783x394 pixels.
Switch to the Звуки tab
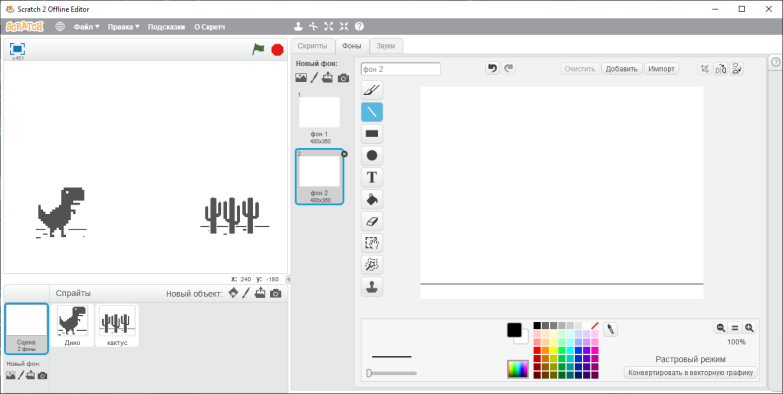[386, 46]
